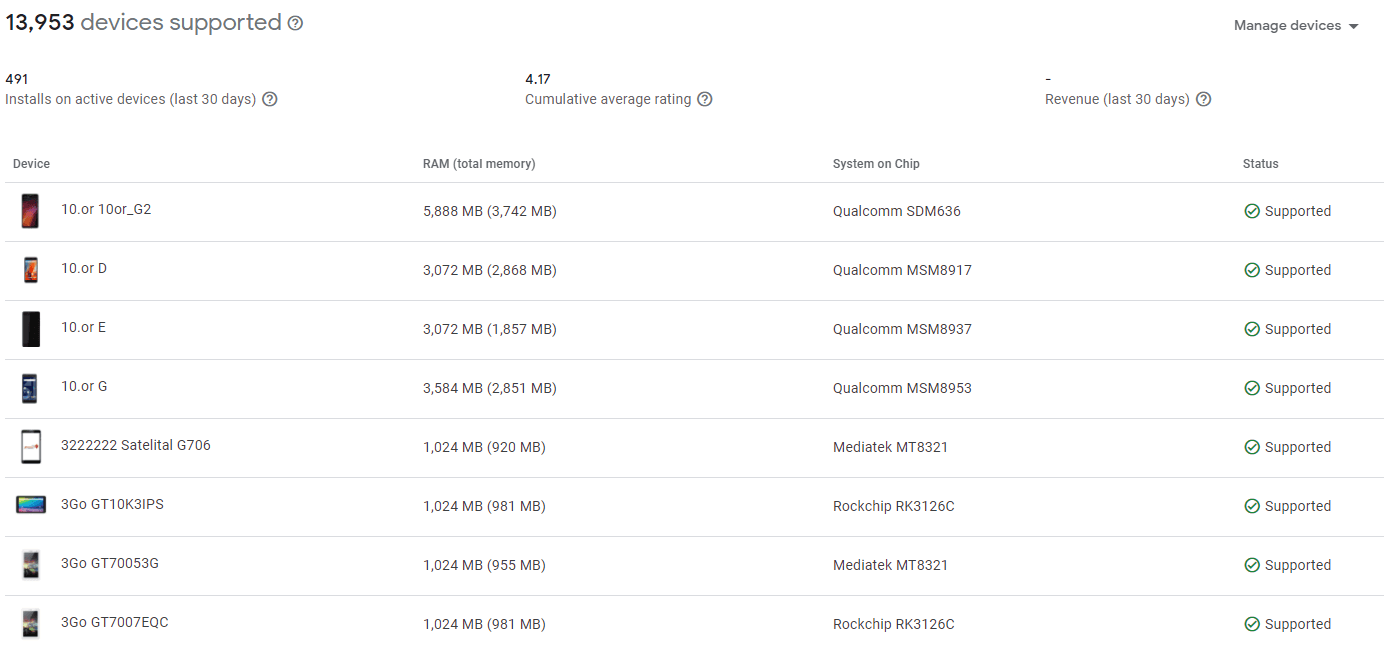Image resolution: width=1384 pixels, height=653 pixels.
Task: Click the 3Go GT10K3IPS tablet thumbnail
Action: pos(31,505)
